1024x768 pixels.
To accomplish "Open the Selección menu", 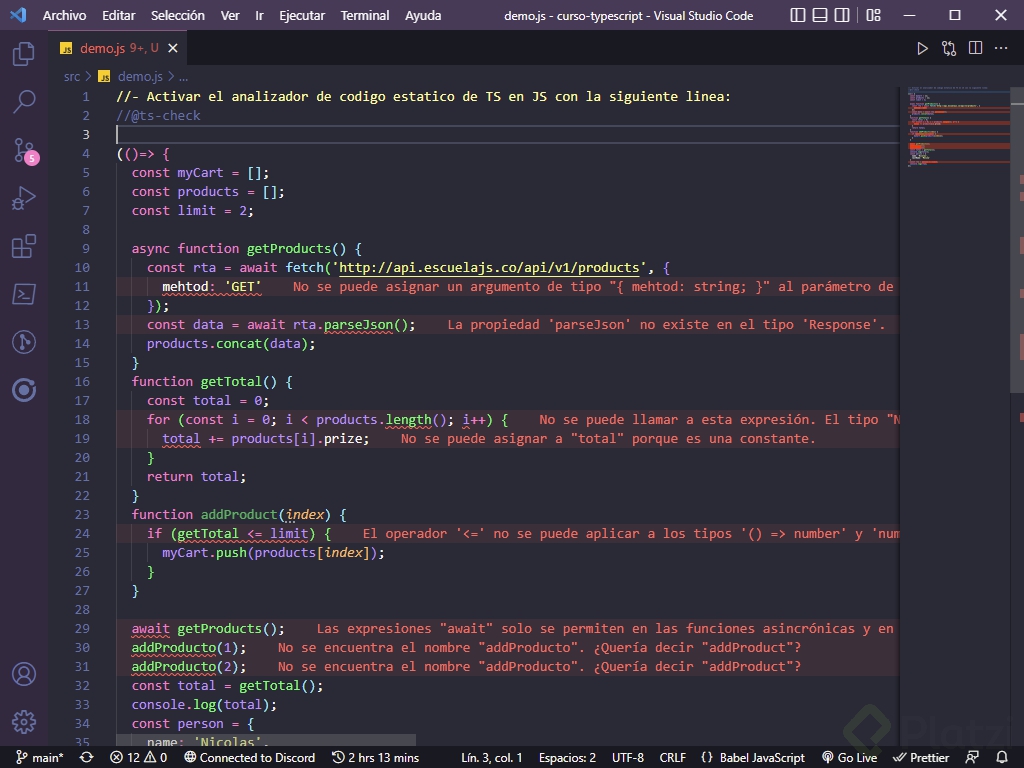I will 178,16.
